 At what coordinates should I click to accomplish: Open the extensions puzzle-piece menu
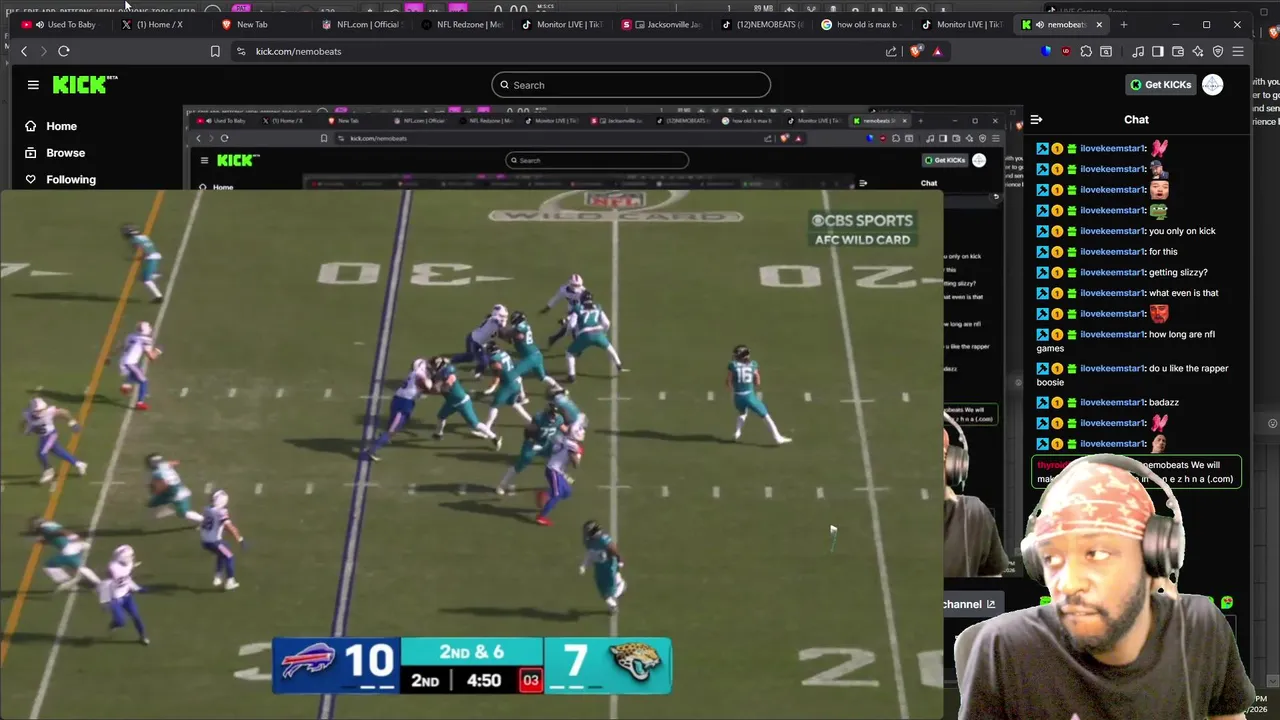[1086, 51]
